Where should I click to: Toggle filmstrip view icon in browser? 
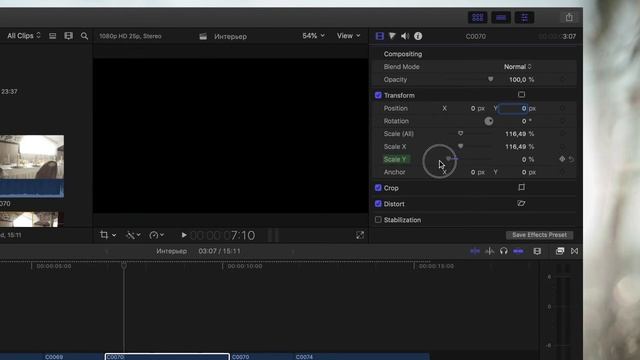click(x=68, y=36)
